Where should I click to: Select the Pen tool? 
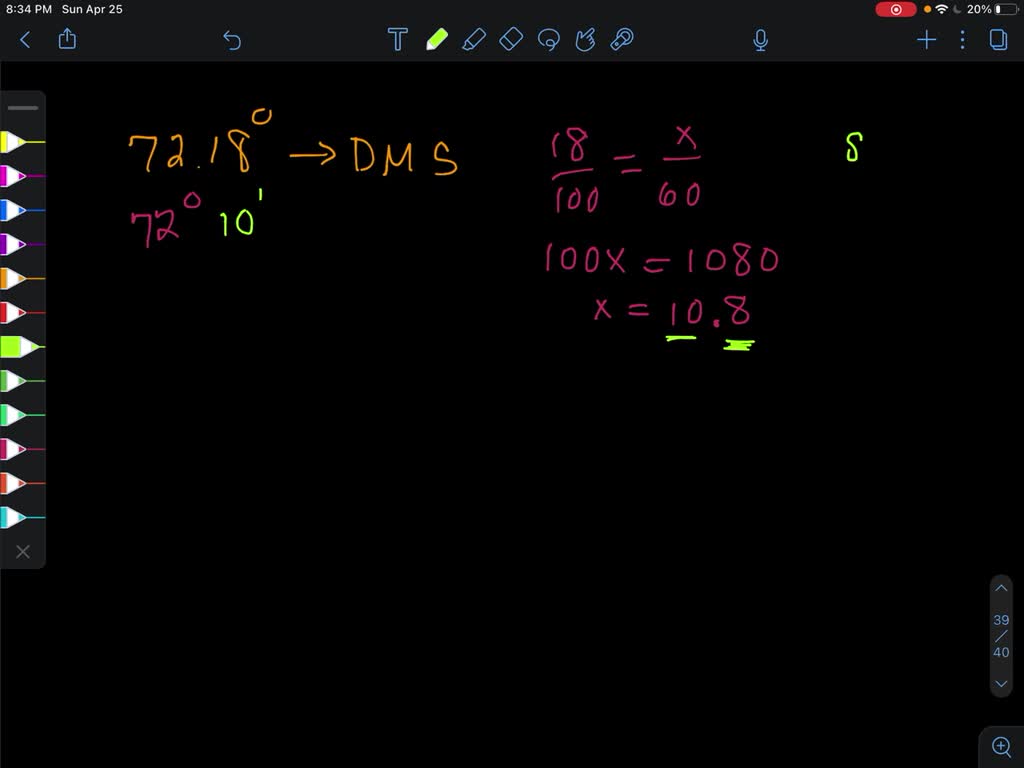(x=436, y=39)
